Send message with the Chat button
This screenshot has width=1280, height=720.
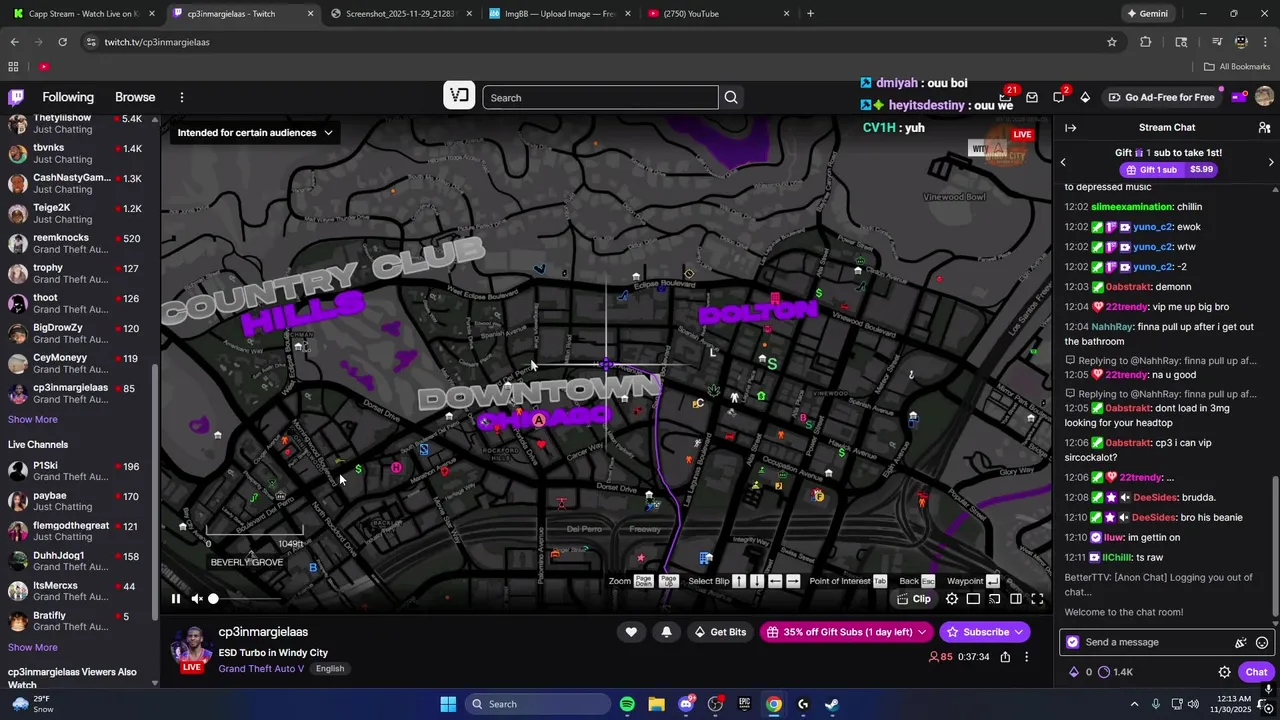point(1256,672)
